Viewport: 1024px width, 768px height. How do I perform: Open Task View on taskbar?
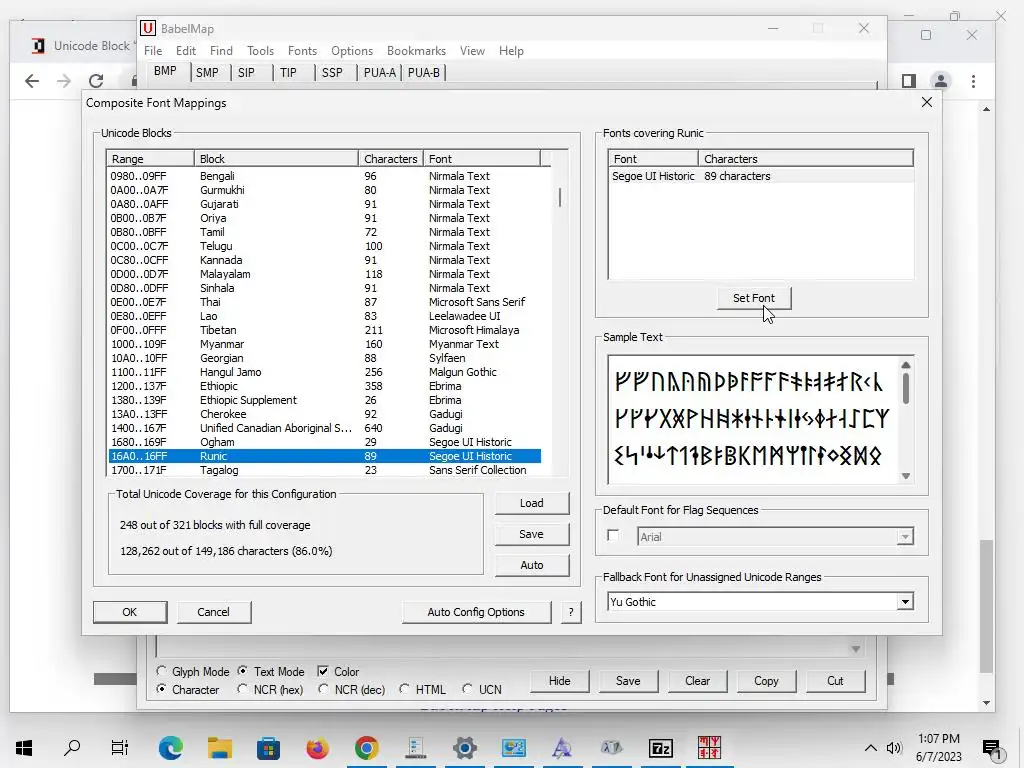tap(120, 748)
